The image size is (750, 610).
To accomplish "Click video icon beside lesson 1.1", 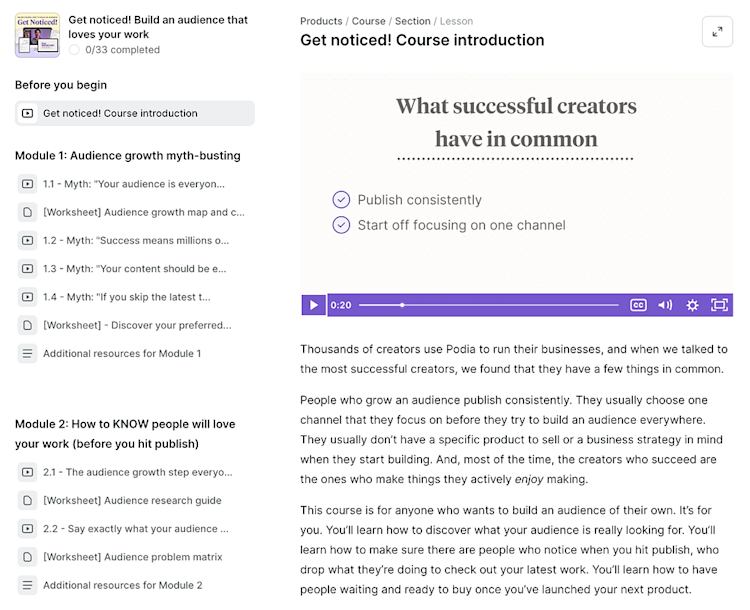I will 27,184.
